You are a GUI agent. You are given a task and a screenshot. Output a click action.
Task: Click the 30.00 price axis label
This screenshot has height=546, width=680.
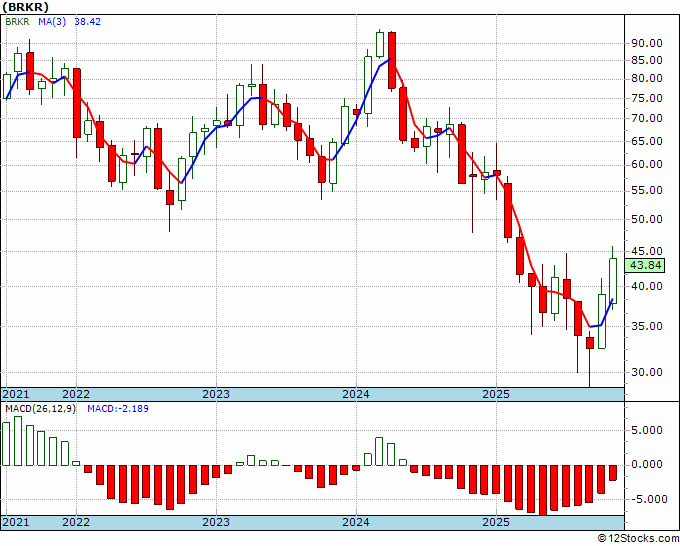point(647,372)
